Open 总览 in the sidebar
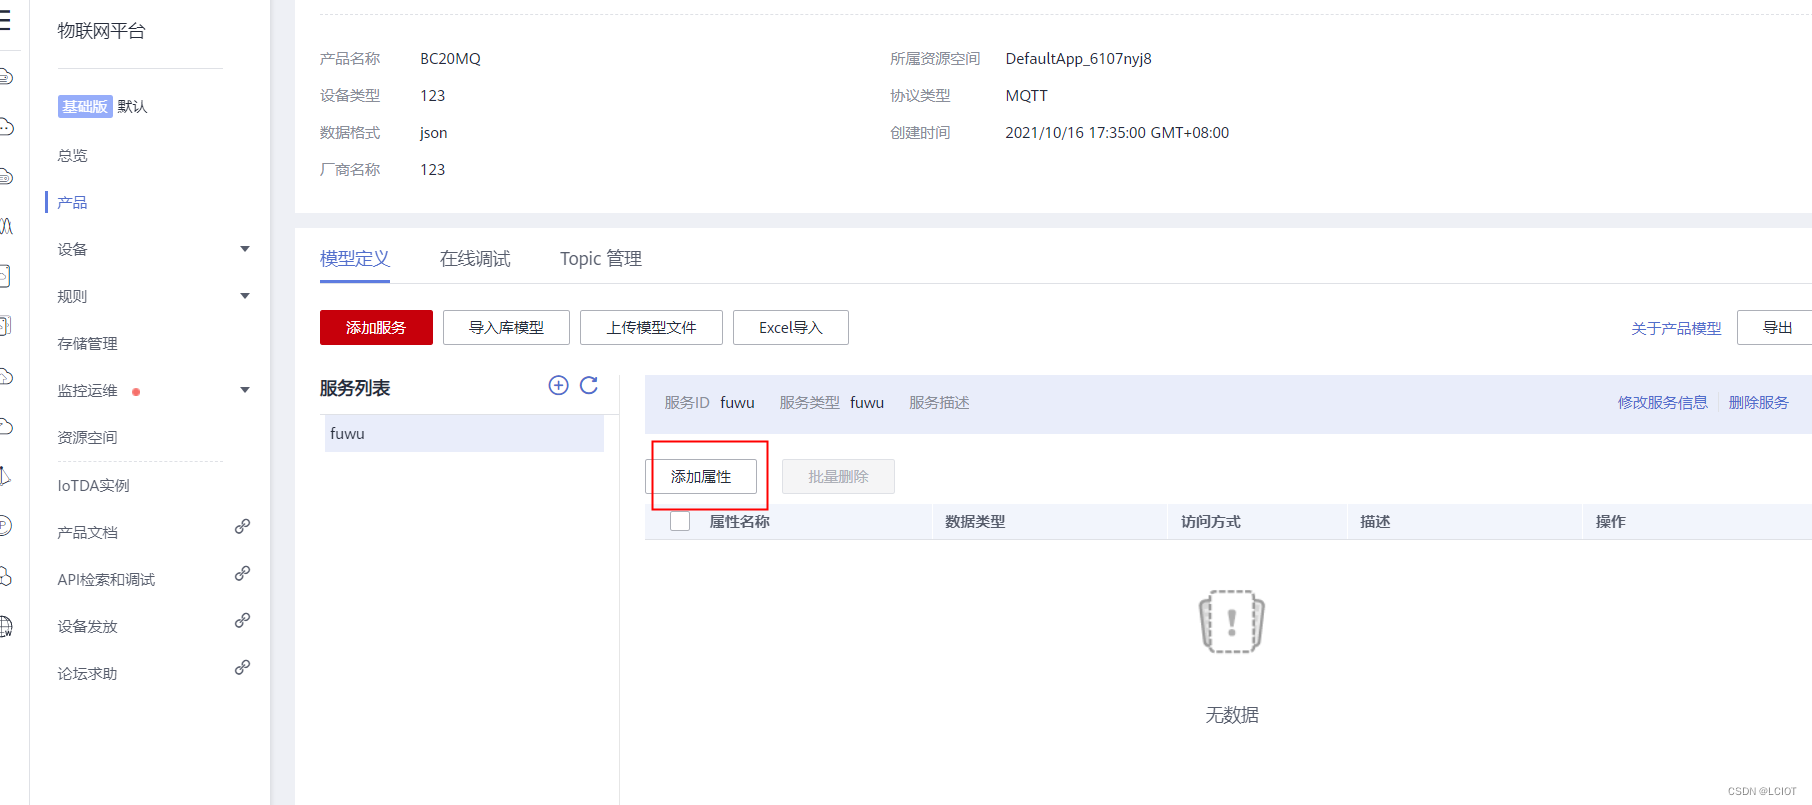1812x805 pixels. (x=72, y=156)
